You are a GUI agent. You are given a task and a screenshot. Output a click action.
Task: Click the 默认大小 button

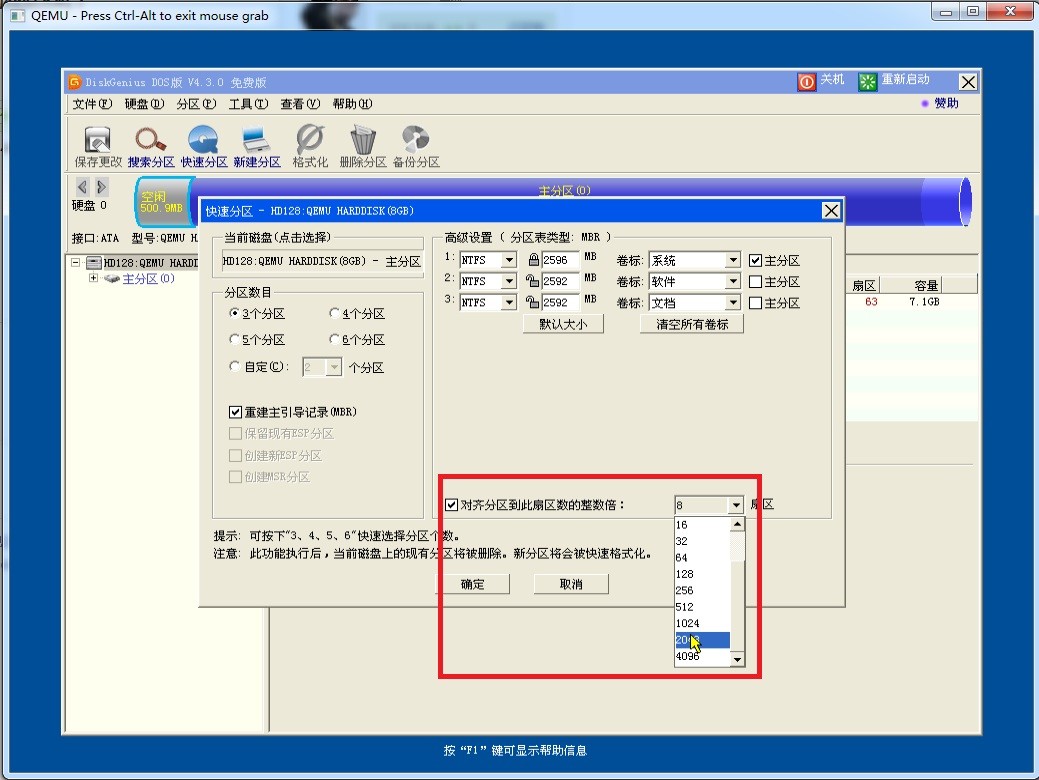[x=563, y=324]
